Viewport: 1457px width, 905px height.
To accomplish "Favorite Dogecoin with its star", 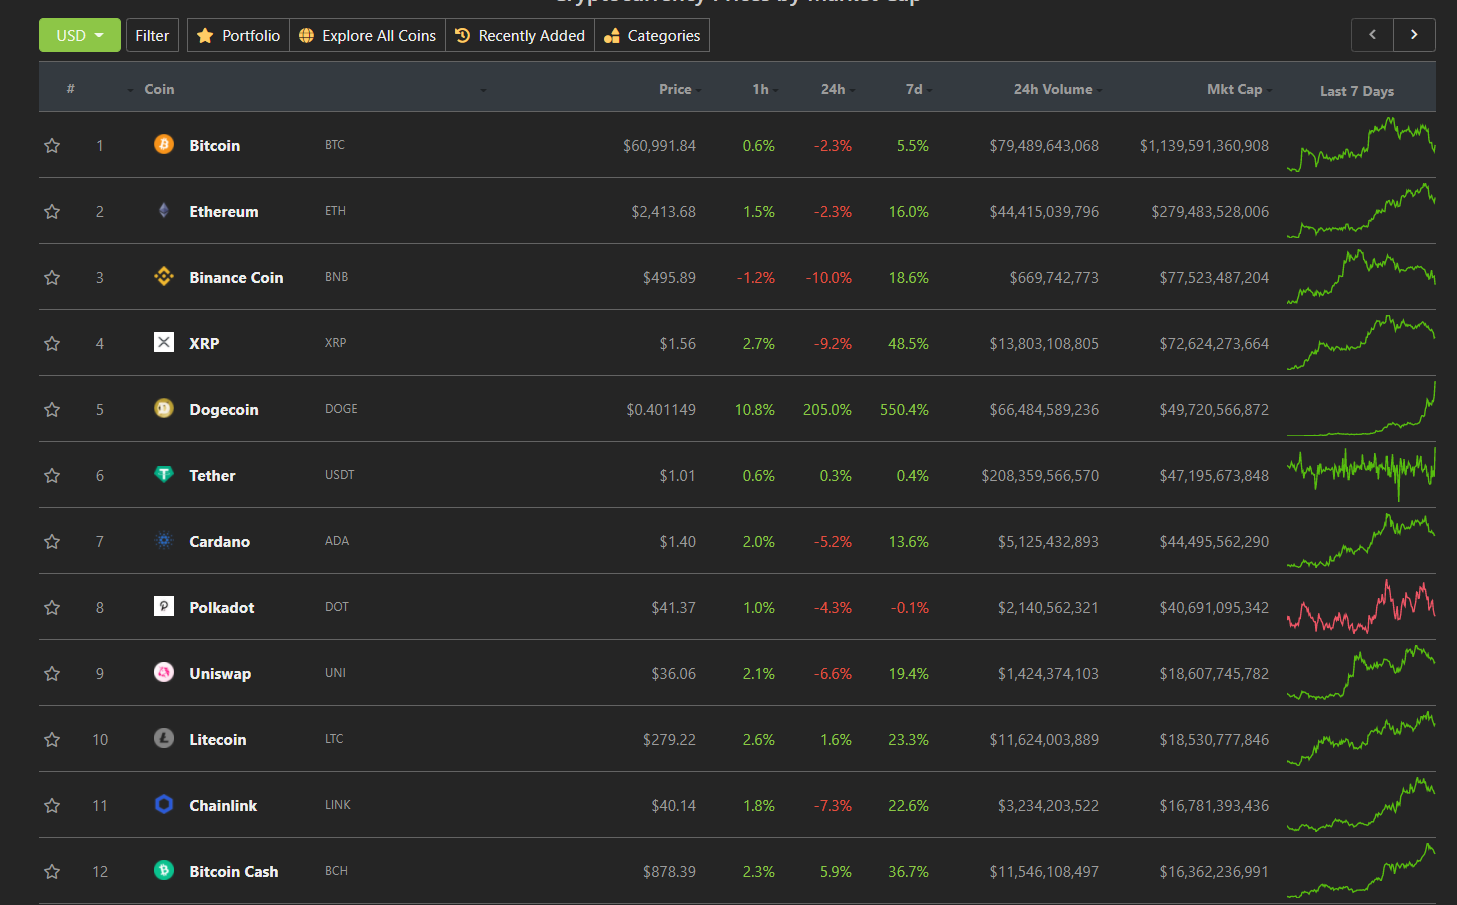I will [52, 410].
